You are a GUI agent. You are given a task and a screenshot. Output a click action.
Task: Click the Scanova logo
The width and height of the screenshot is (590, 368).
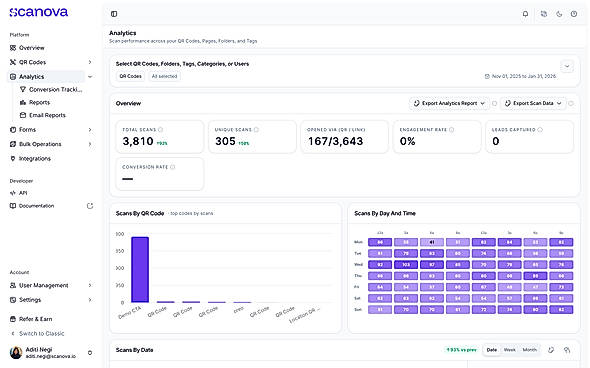click(x=39, y=12)
